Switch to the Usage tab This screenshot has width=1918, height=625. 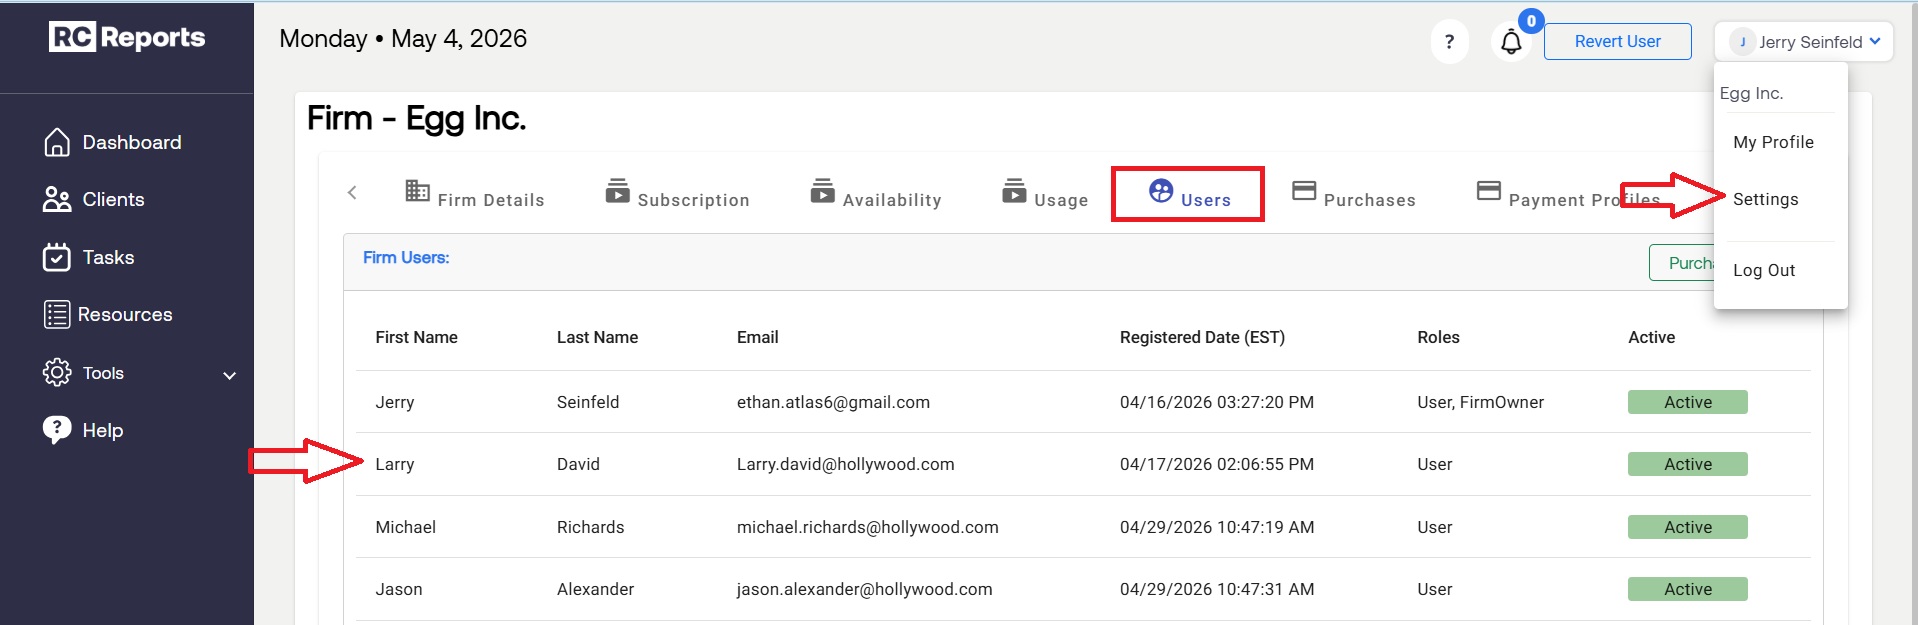click(x=1045, y=192)
